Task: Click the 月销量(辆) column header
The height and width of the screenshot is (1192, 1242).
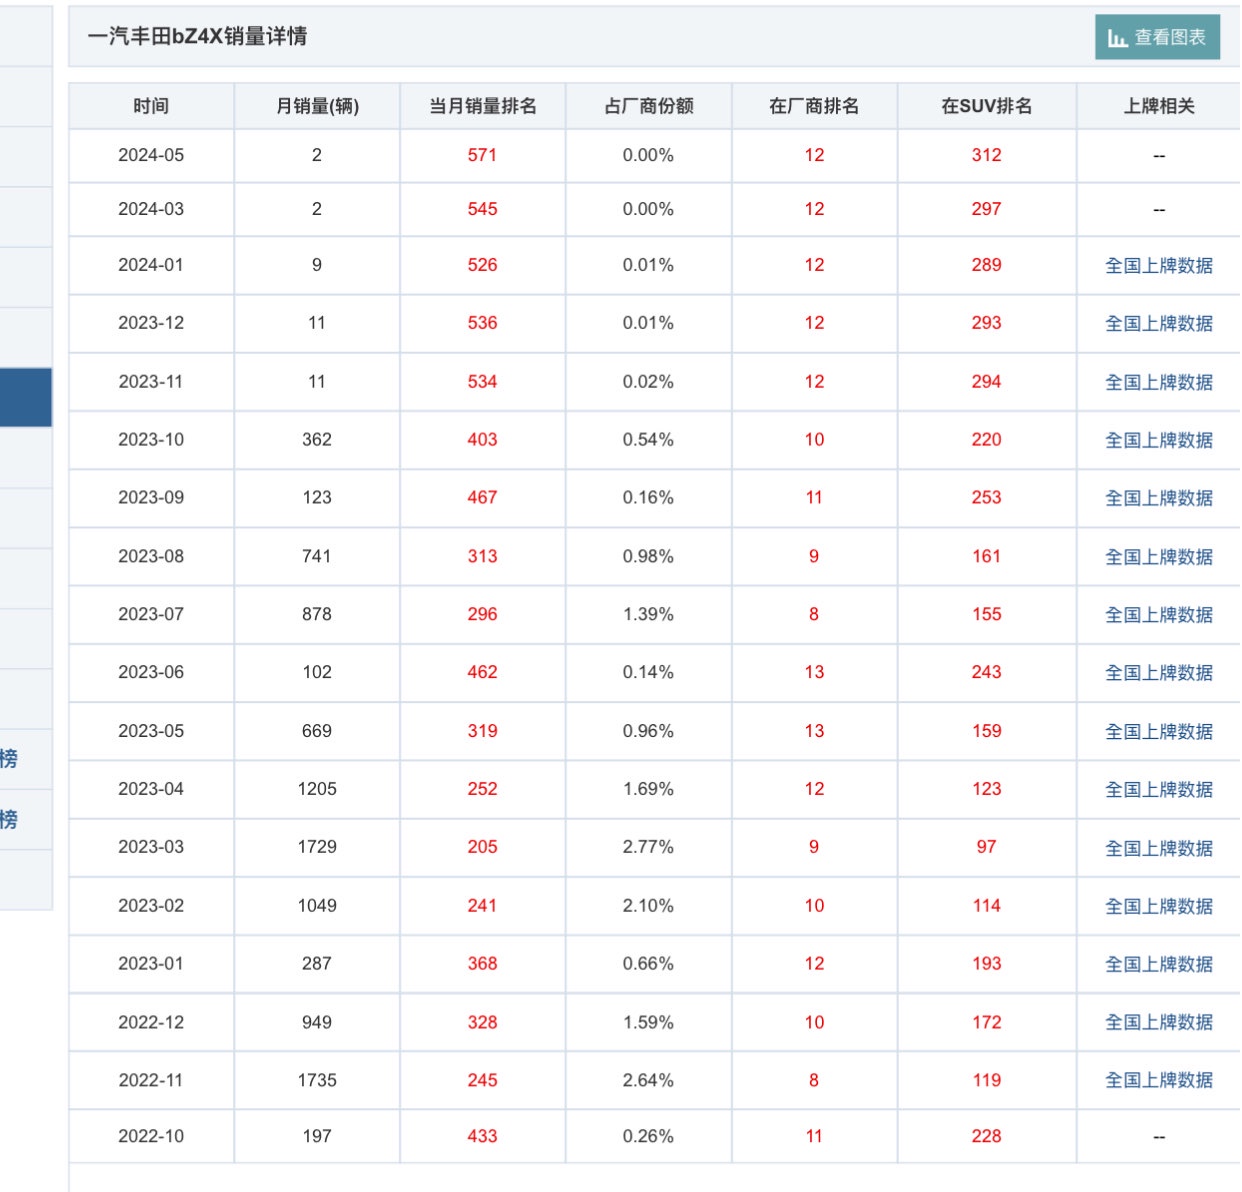Action: click(317, 106)
